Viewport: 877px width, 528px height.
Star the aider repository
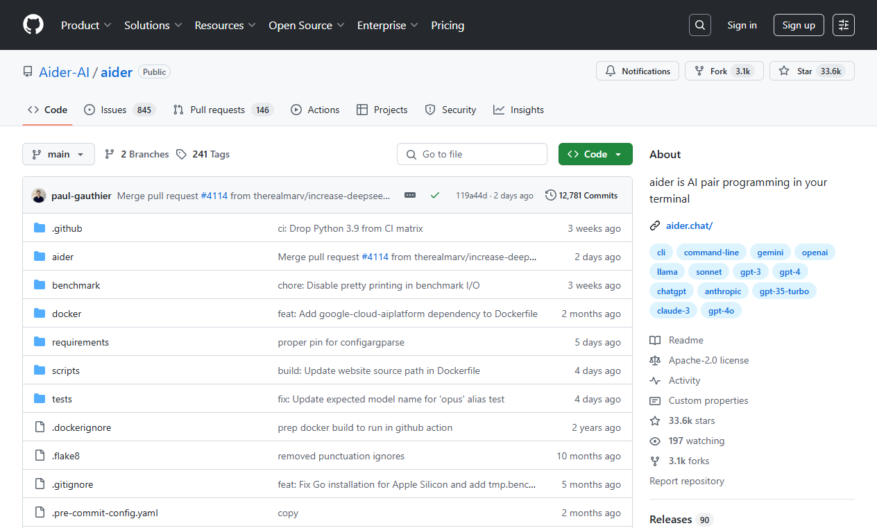[x=812, y=71]
